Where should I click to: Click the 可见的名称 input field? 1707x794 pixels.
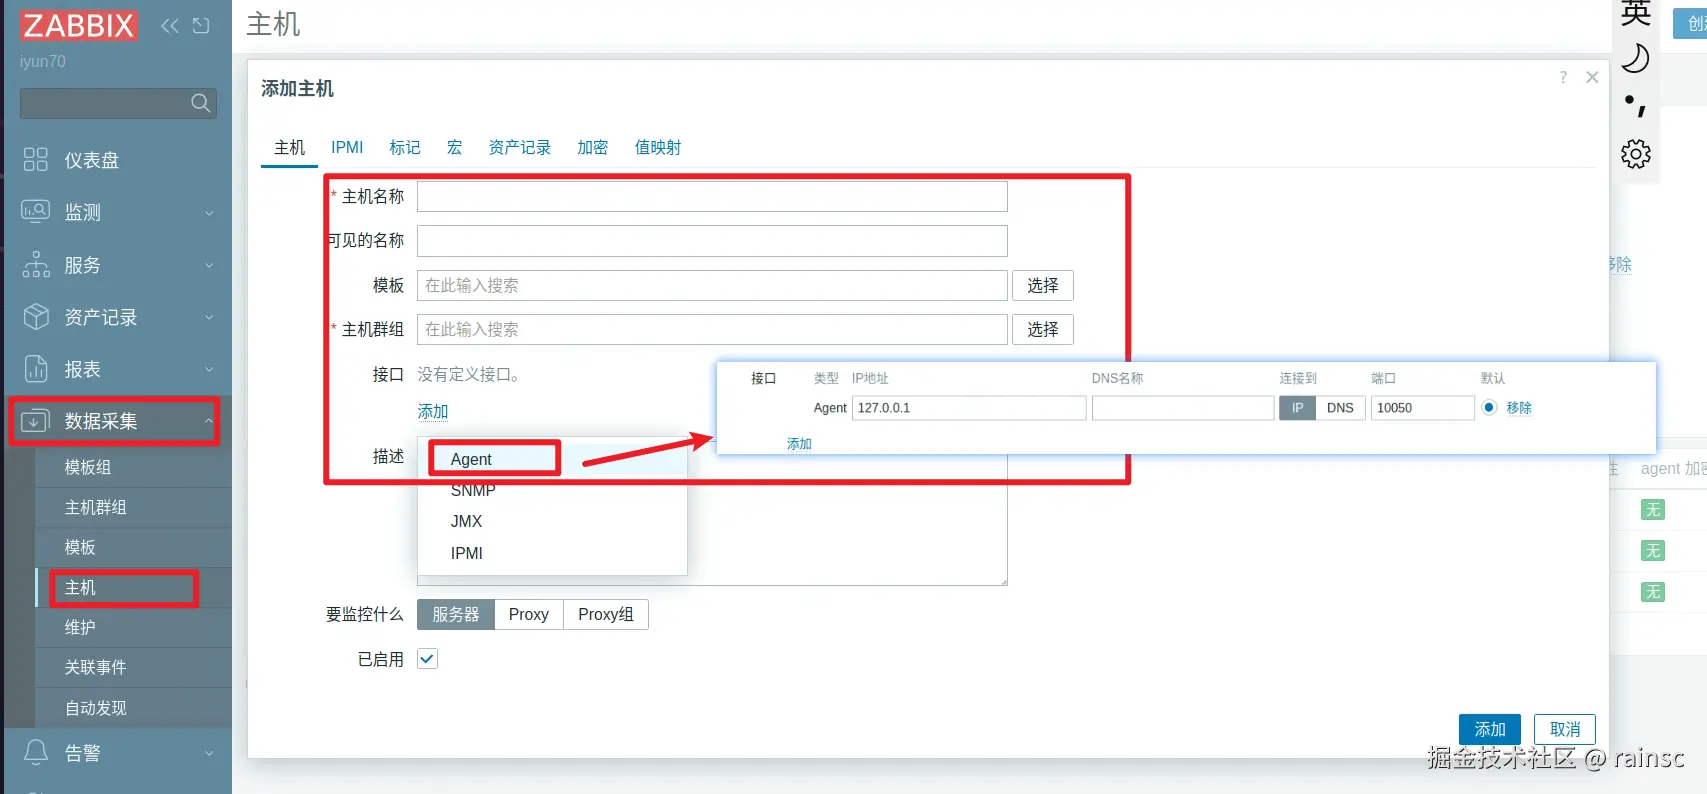click(712, 240)
